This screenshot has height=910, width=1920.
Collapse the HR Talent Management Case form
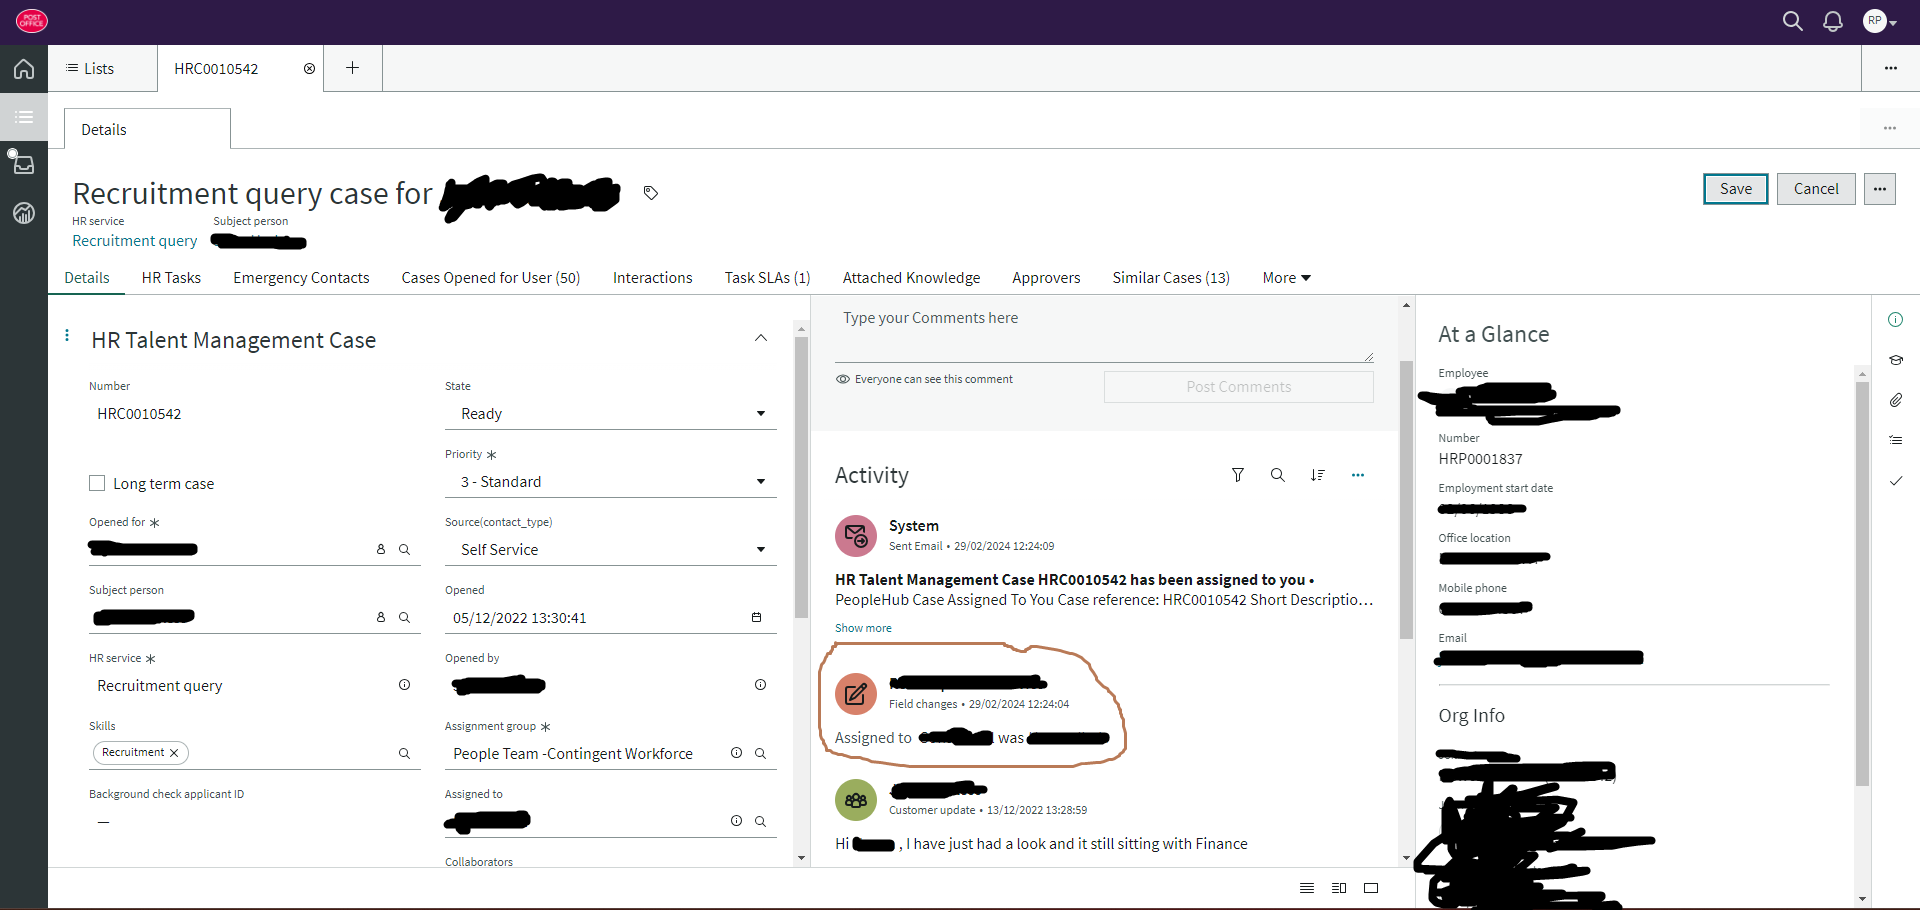tap(761, 338)
